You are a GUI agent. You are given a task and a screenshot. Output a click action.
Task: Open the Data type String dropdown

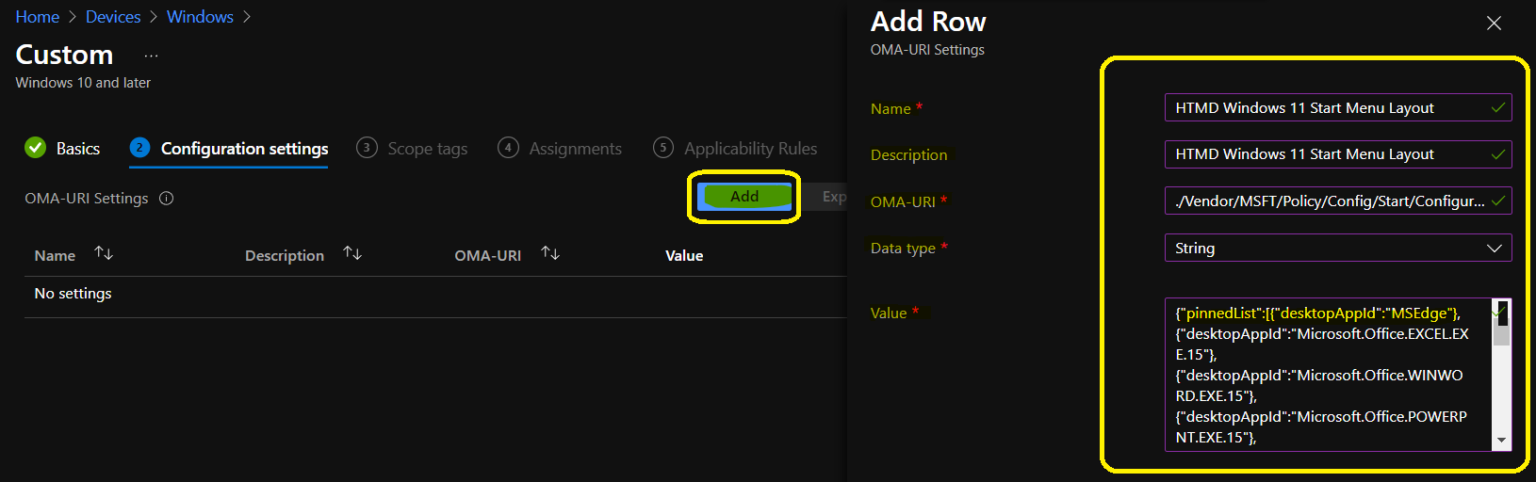tap(1337, 248)
